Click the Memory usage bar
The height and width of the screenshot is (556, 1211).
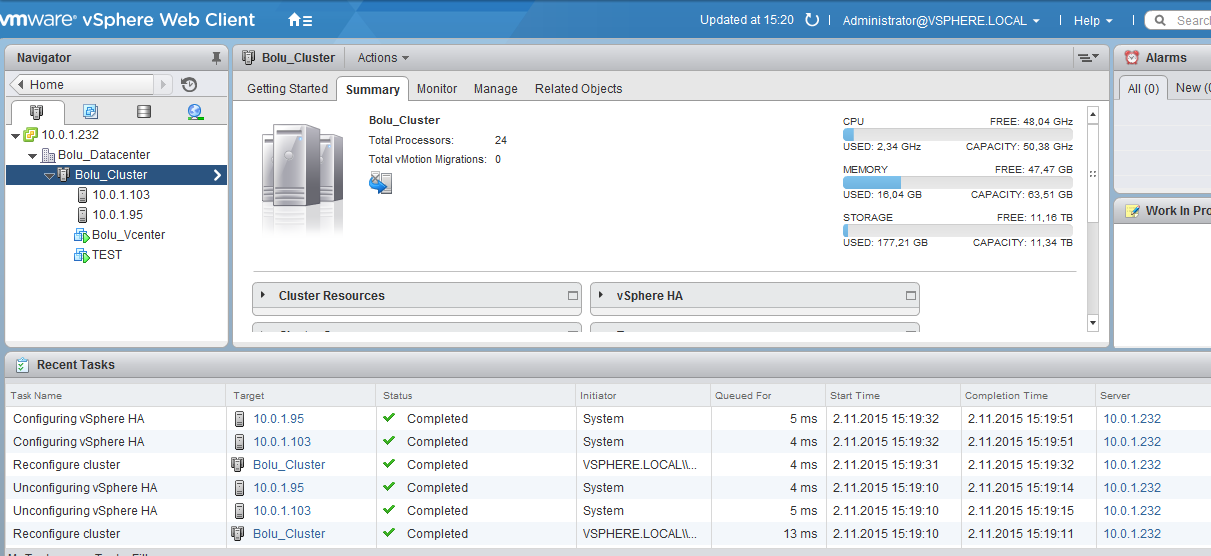[x=958, y=183]
